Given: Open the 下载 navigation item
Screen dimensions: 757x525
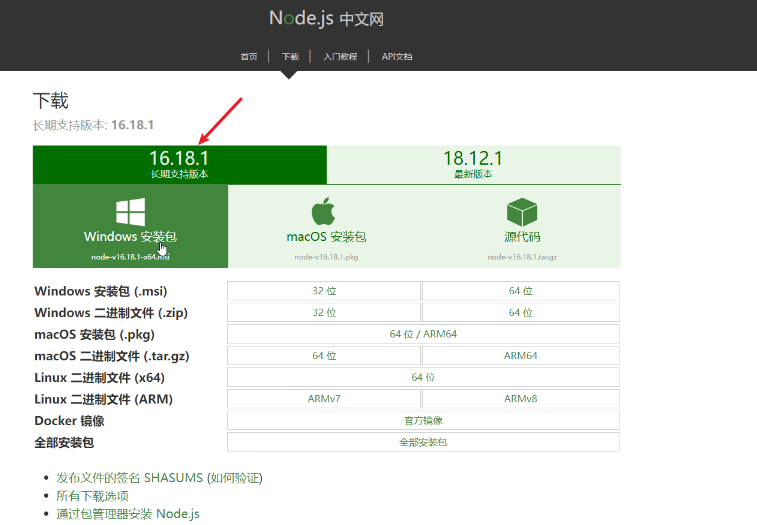Looking at the screenshot, I should point(290,57).
